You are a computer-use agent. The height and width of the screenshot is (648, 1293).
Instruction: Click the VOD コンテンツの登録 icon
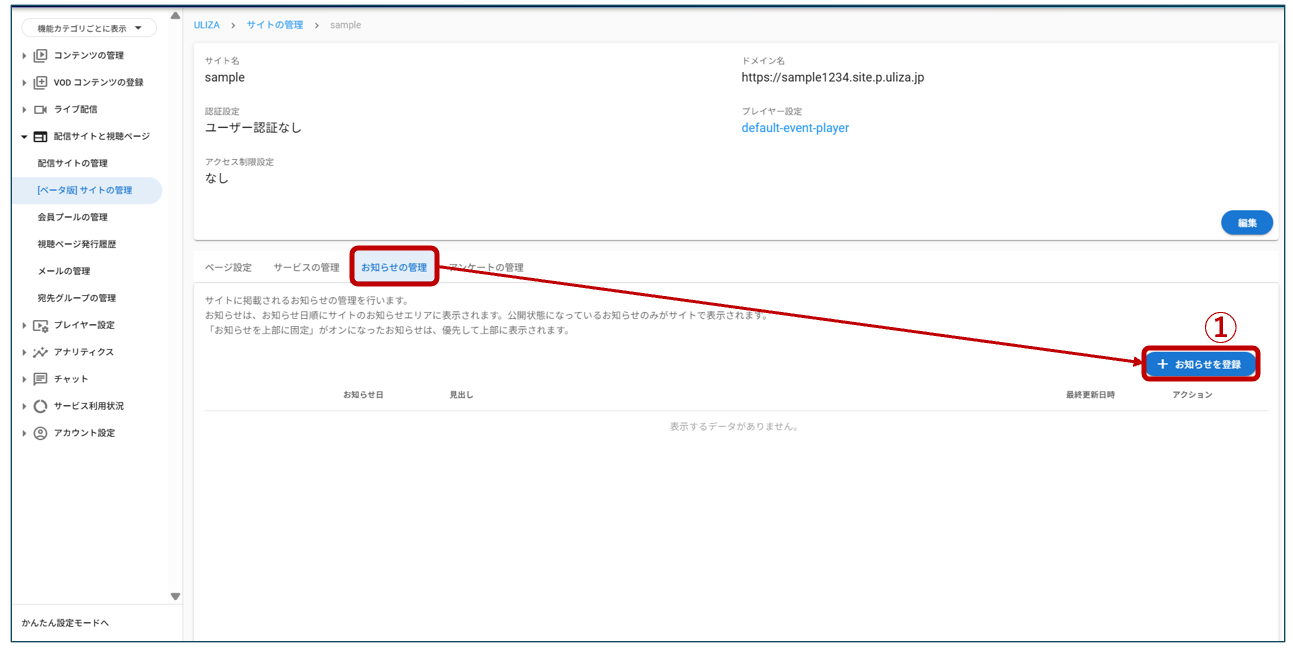pyautogui.click(x=41, y=83)
